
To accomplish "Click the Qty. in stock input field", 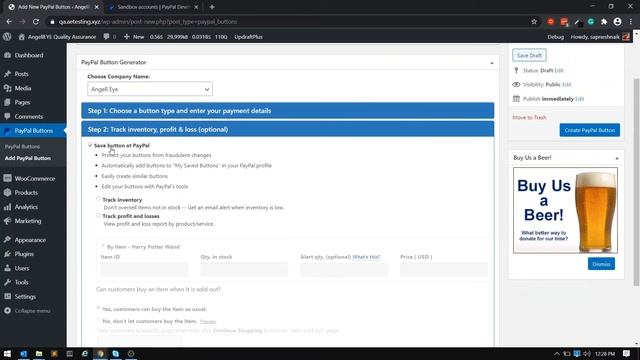I will click(x=244, y=269).
